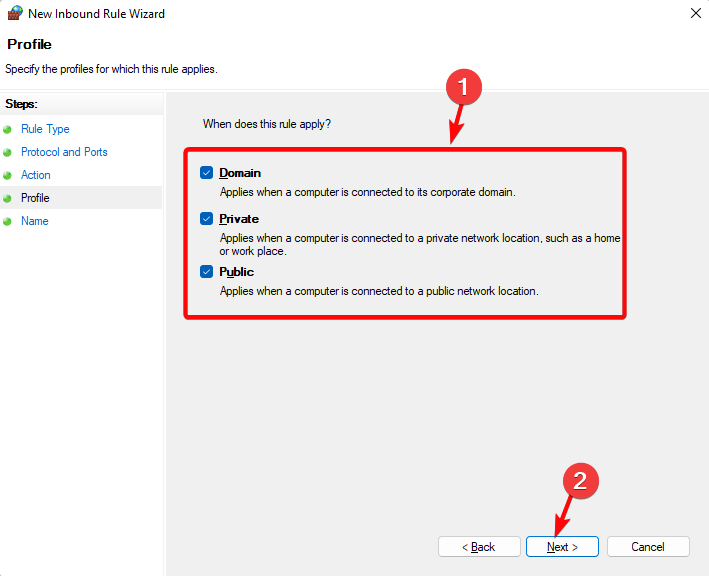Cancel the inbound rule wizard
The width and height of the screenshot is (709, 576).
[648, 547]
